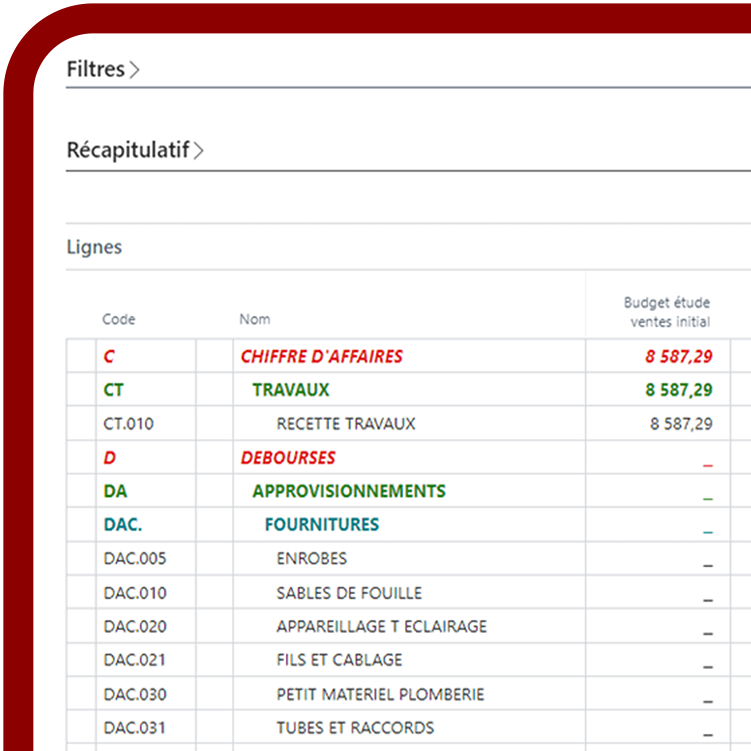Click the TUBES ET RACCORDS line

[355, 728]
